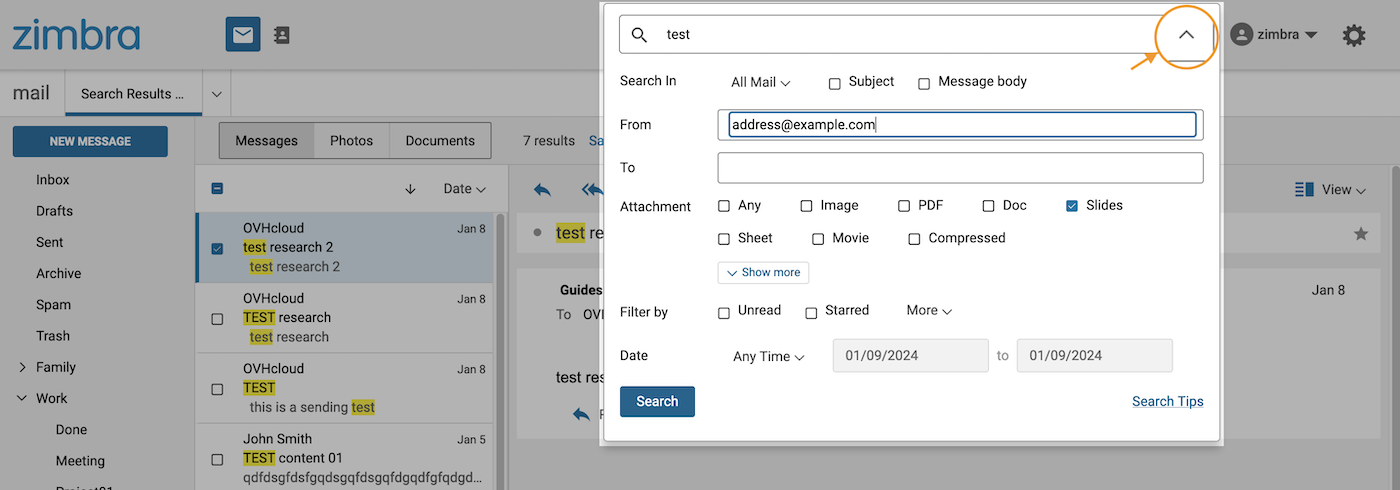
Task: Switch to the Documents tab
Action: tap(440, 141)
